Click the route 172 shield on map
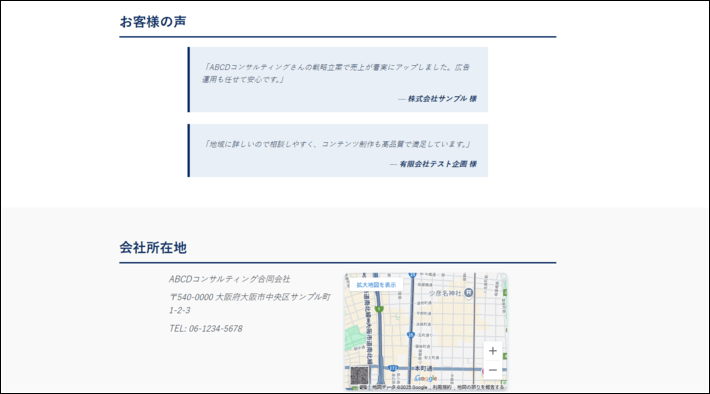This screenshot has width=710, height=394. coord(393,368)
